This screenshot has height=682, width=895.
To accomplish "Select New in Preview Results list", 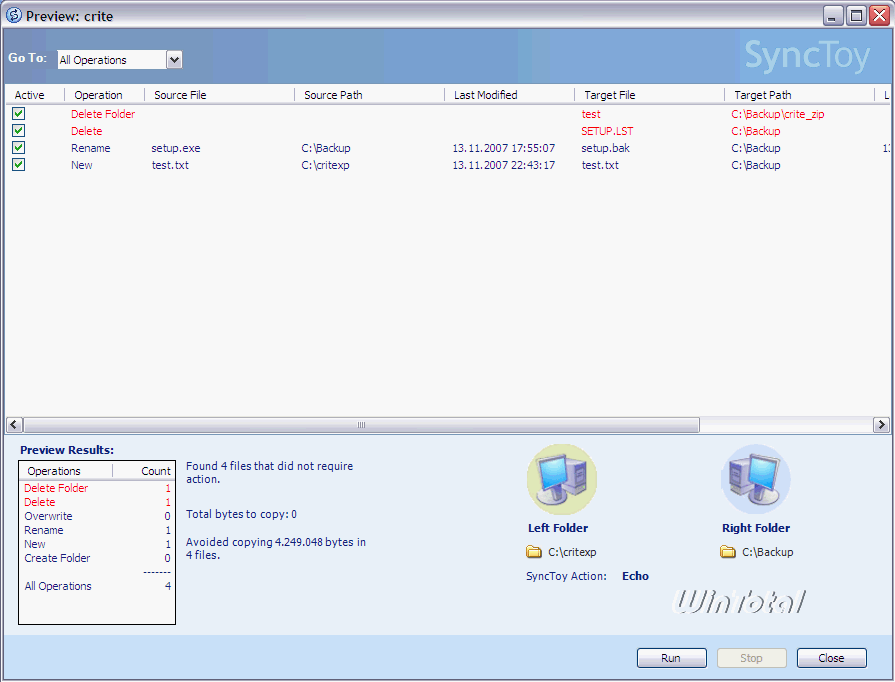I will coord(35,544).
